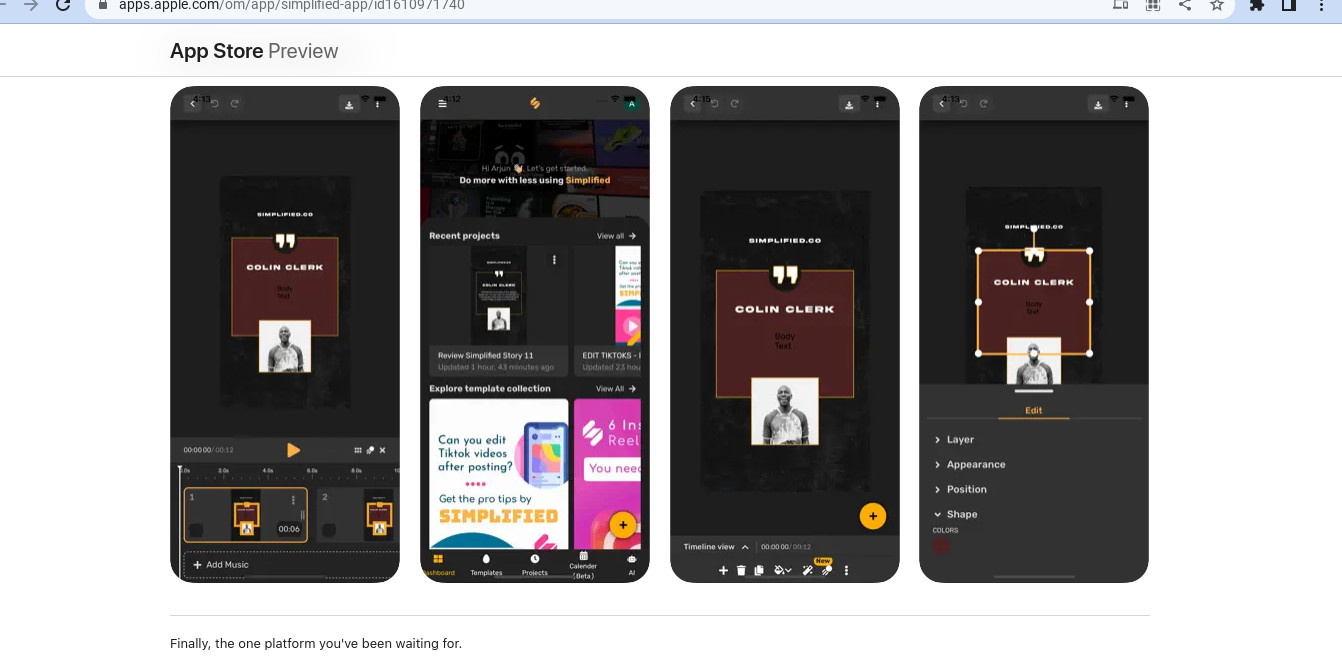Click the download icon in third phone screenshot

click(x=849, y=104)
